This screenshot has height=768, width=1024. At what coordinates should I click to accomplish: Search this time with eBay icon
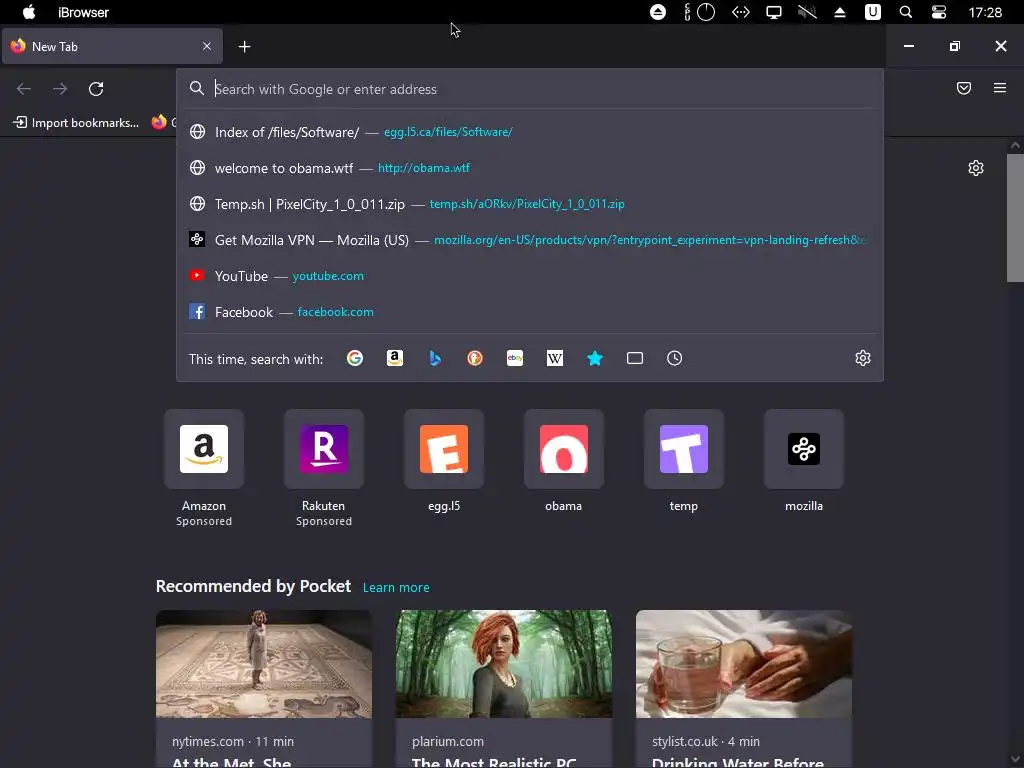tap(515, 359)
